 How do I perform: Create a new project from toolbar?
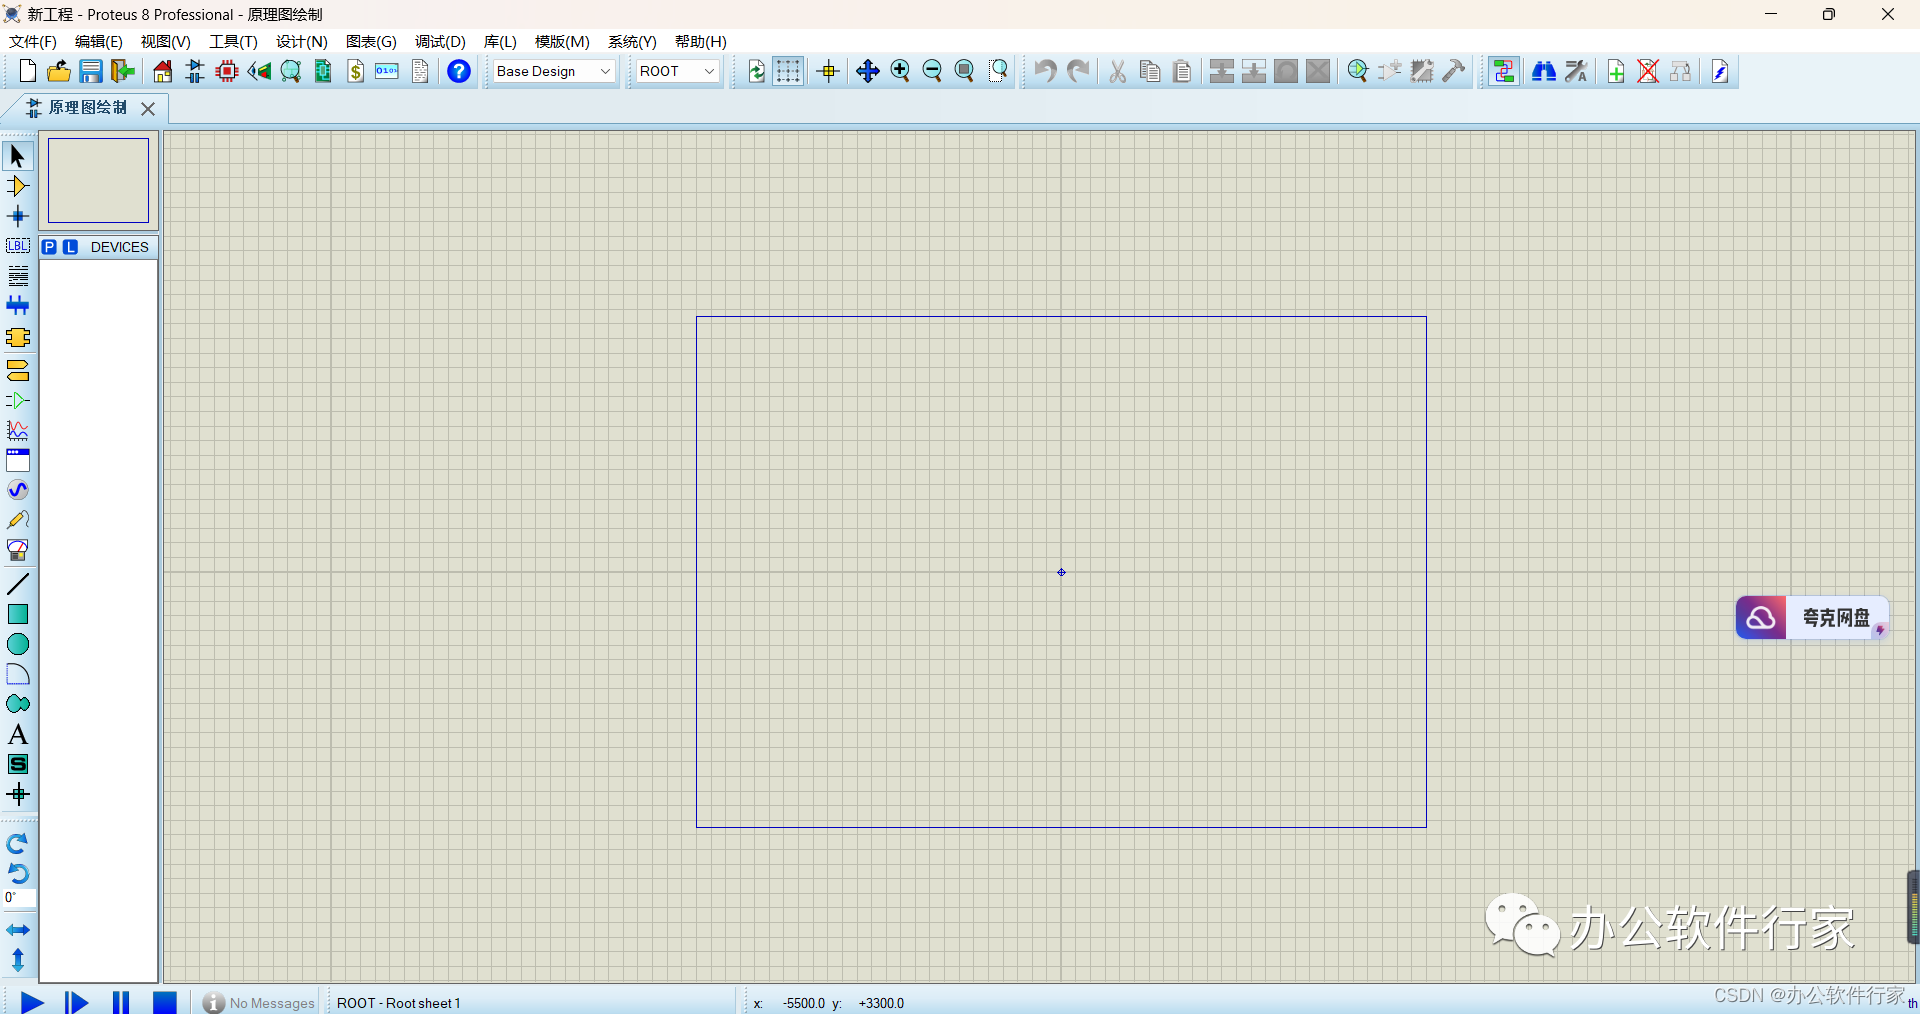[28, 71]
